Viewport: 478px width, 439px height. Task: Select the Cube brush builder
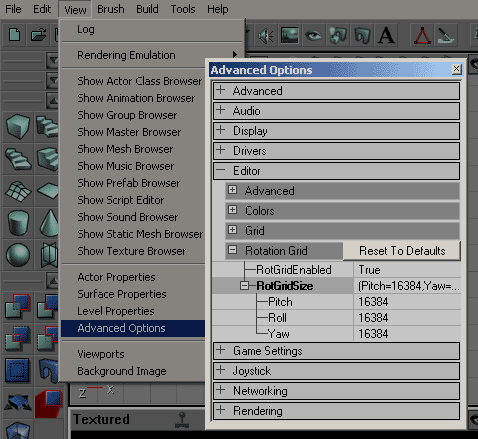tap(18, 127)
